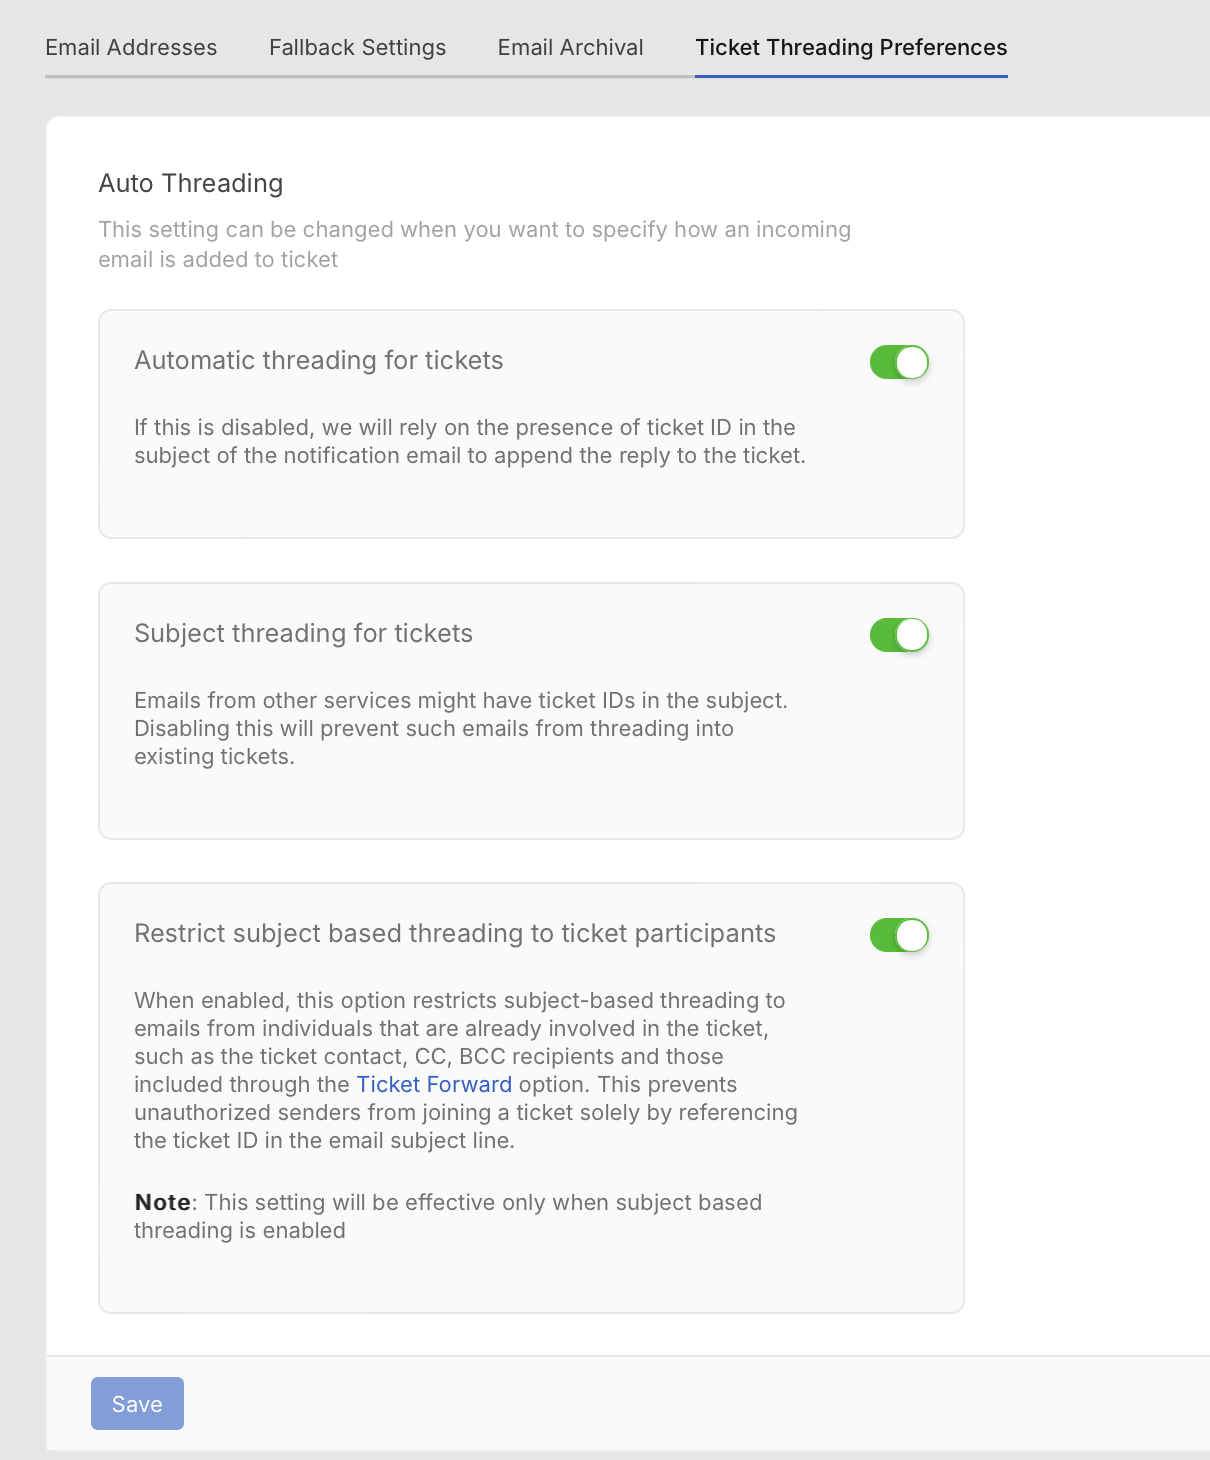Click the Subject threading for tickets title

click(x=303, y=634)
